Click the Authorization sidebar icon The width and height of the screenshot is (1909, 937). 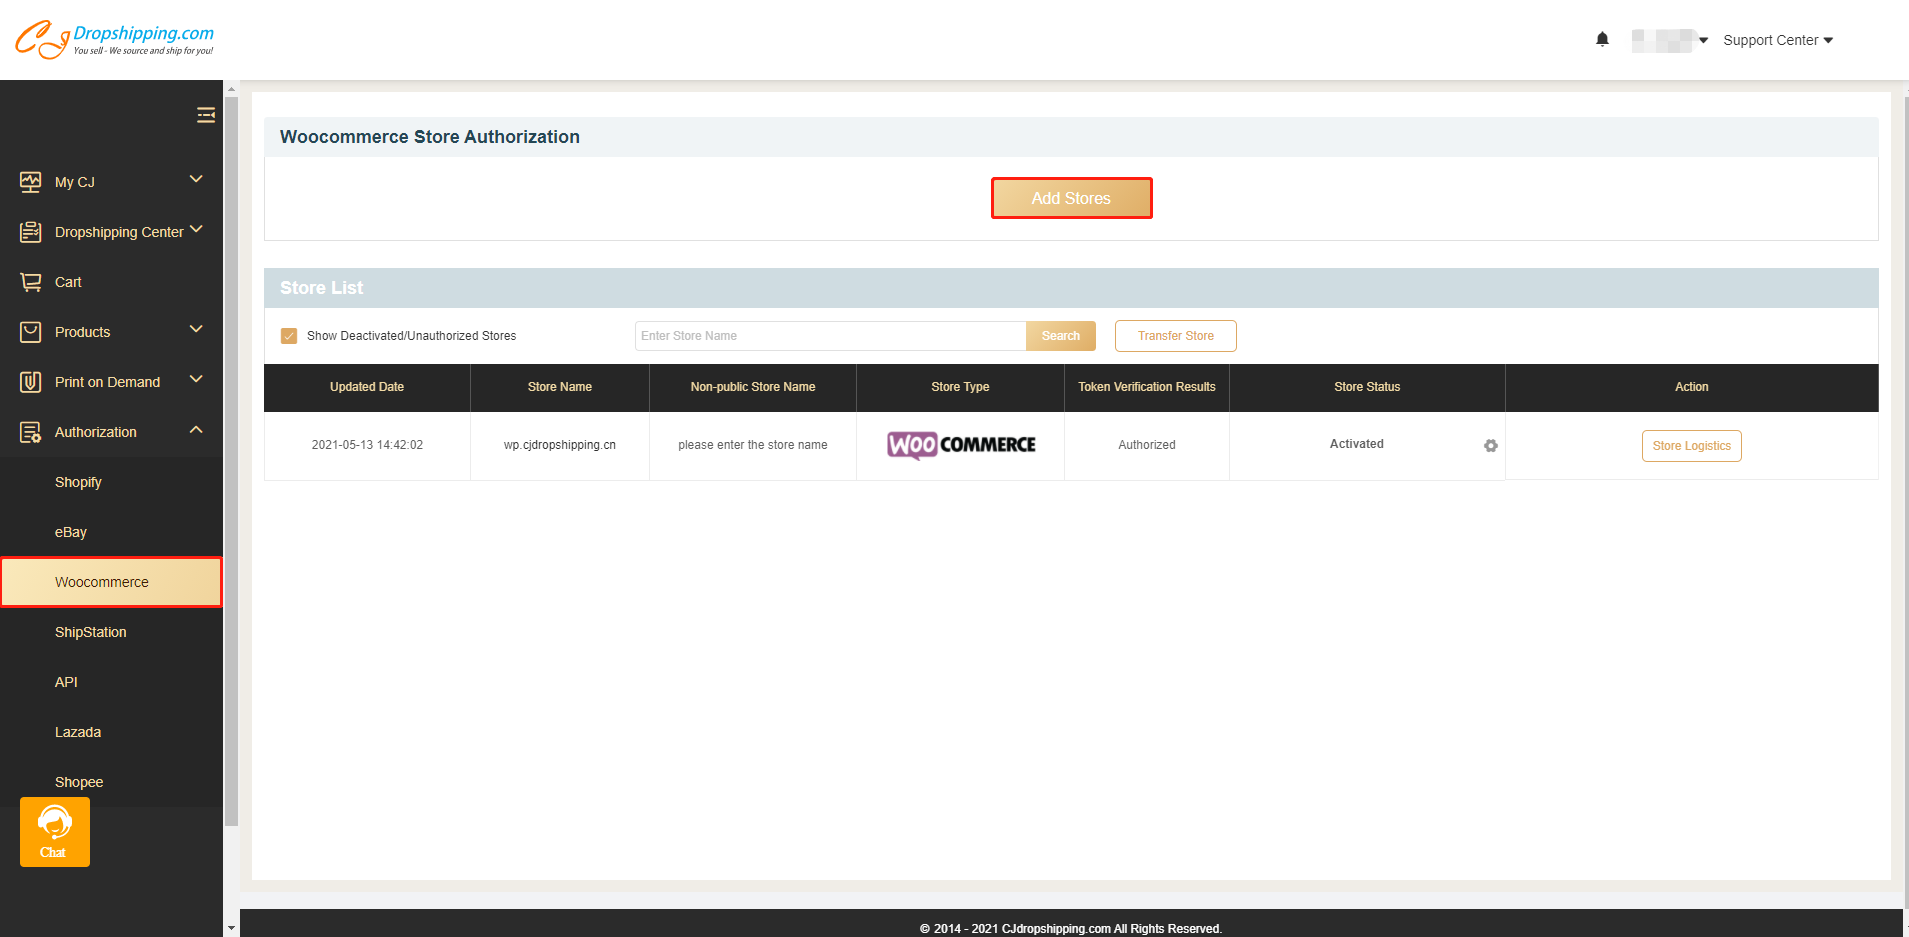click(31, 432)
